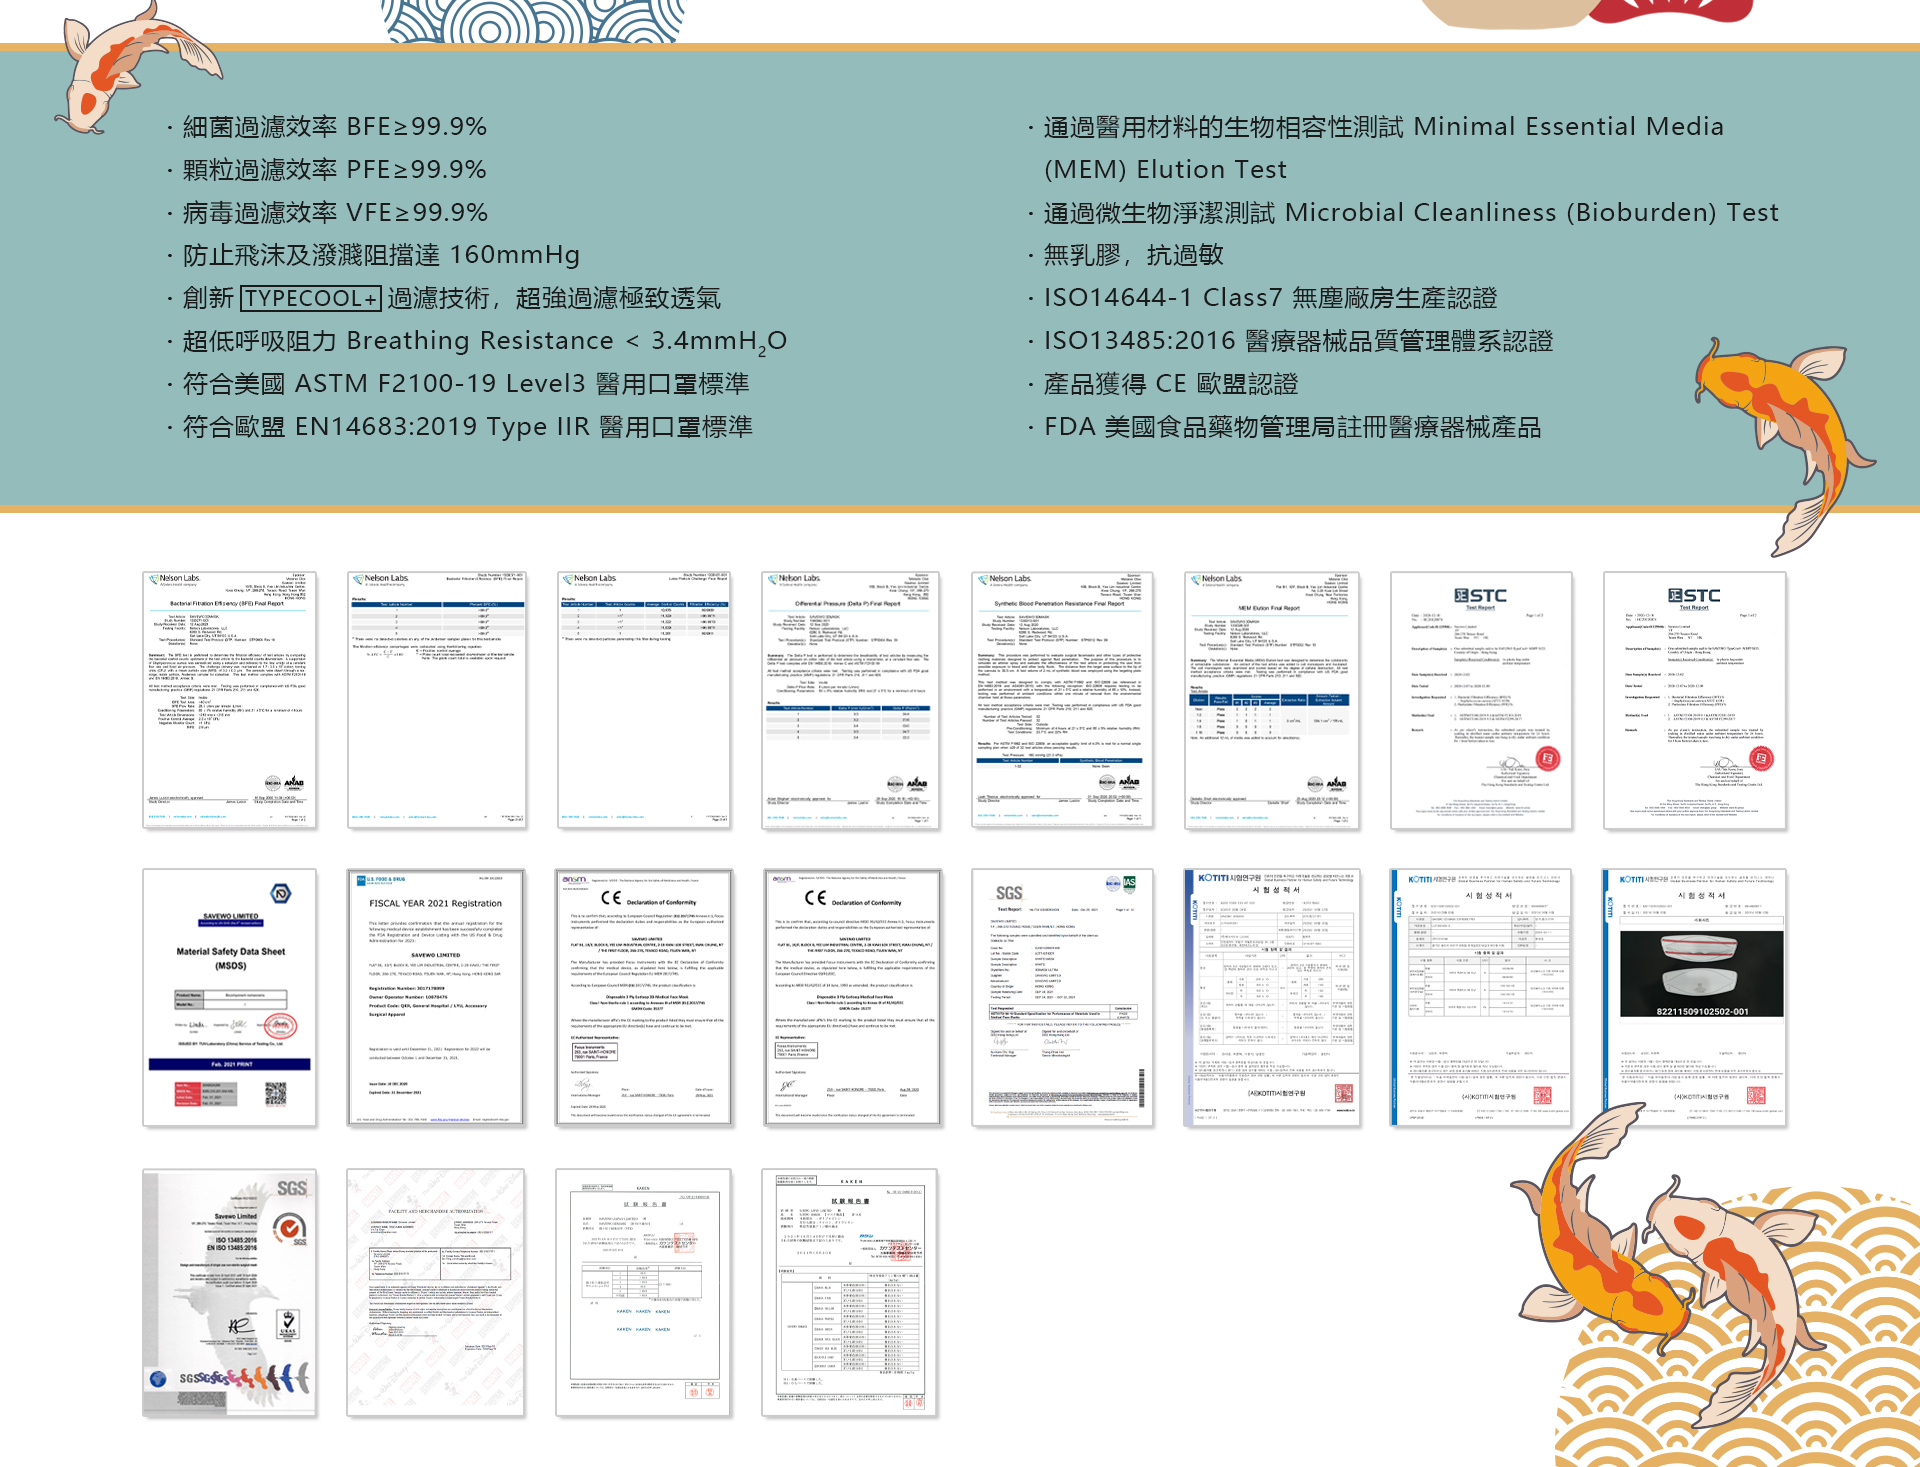The width and height of the screenshot is (1920, 1467).
Task: Click the Differential Pressure (Delta P) report thumbnail
Action: click(850, 700)
